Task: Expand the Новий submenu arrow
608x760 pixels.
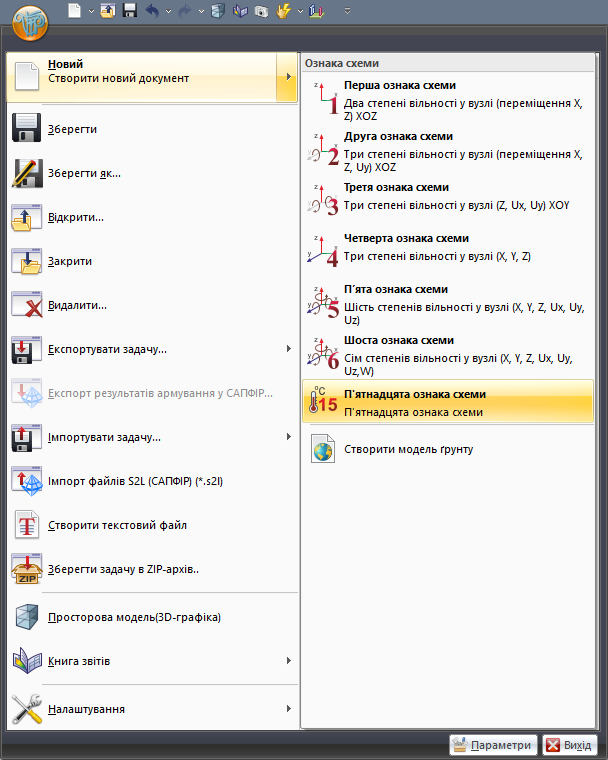Action: tap(288, 78)
